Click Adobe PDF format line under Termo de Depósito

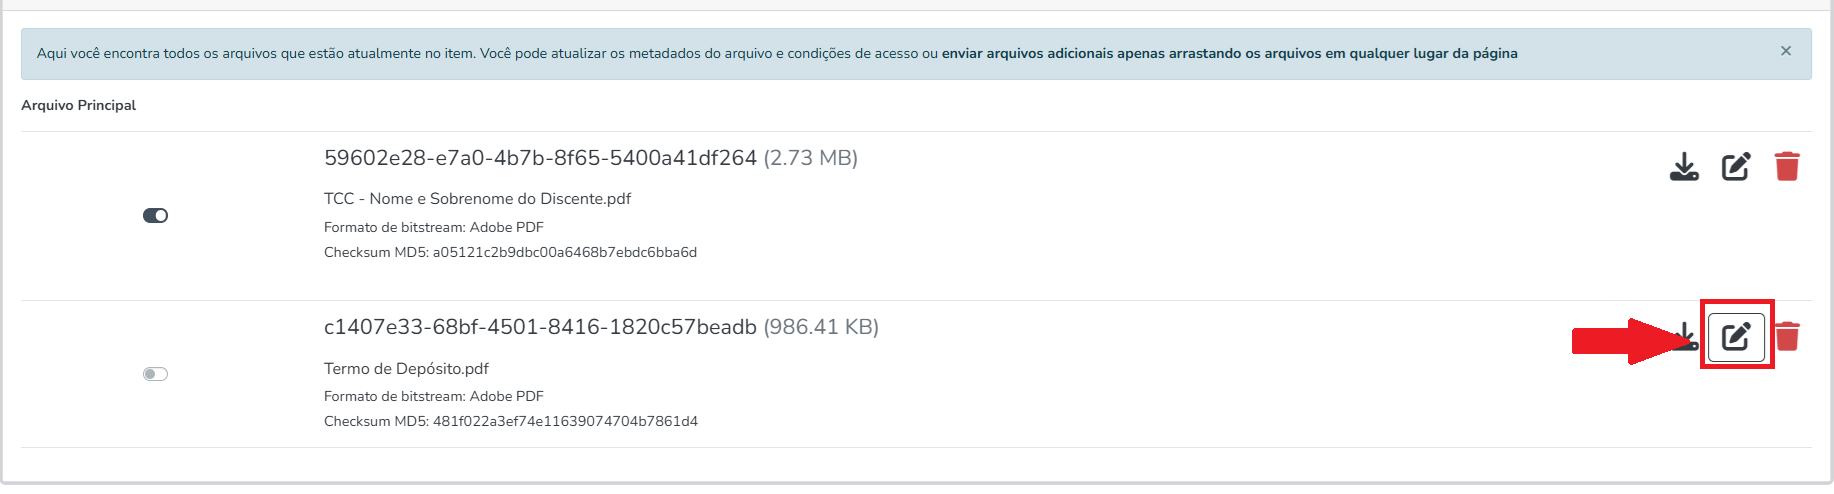(x=433, y=396)
